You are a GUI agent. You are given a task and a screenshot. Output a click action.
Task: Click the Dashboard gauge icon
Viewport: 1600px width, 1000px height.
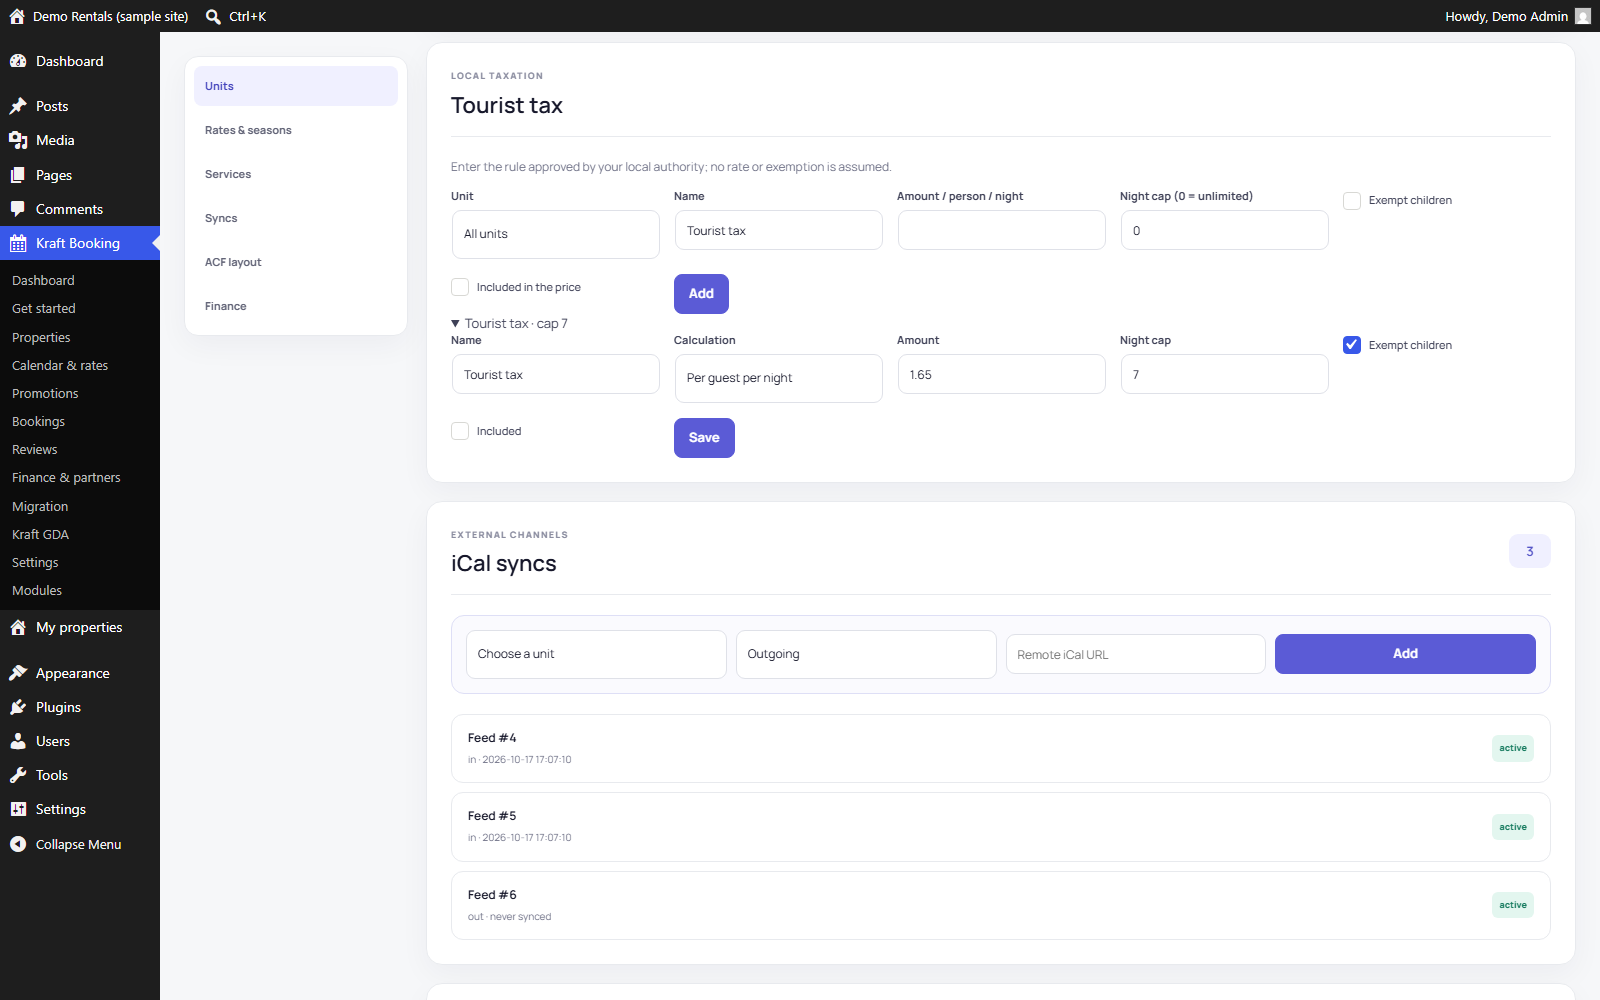18,61
